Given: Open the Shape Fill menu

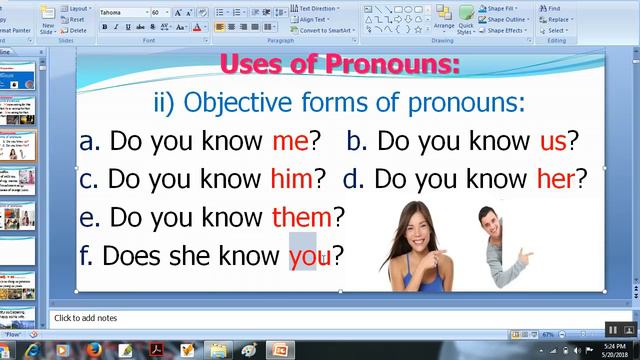Looking at the screenshot, I should click(498, 8).
